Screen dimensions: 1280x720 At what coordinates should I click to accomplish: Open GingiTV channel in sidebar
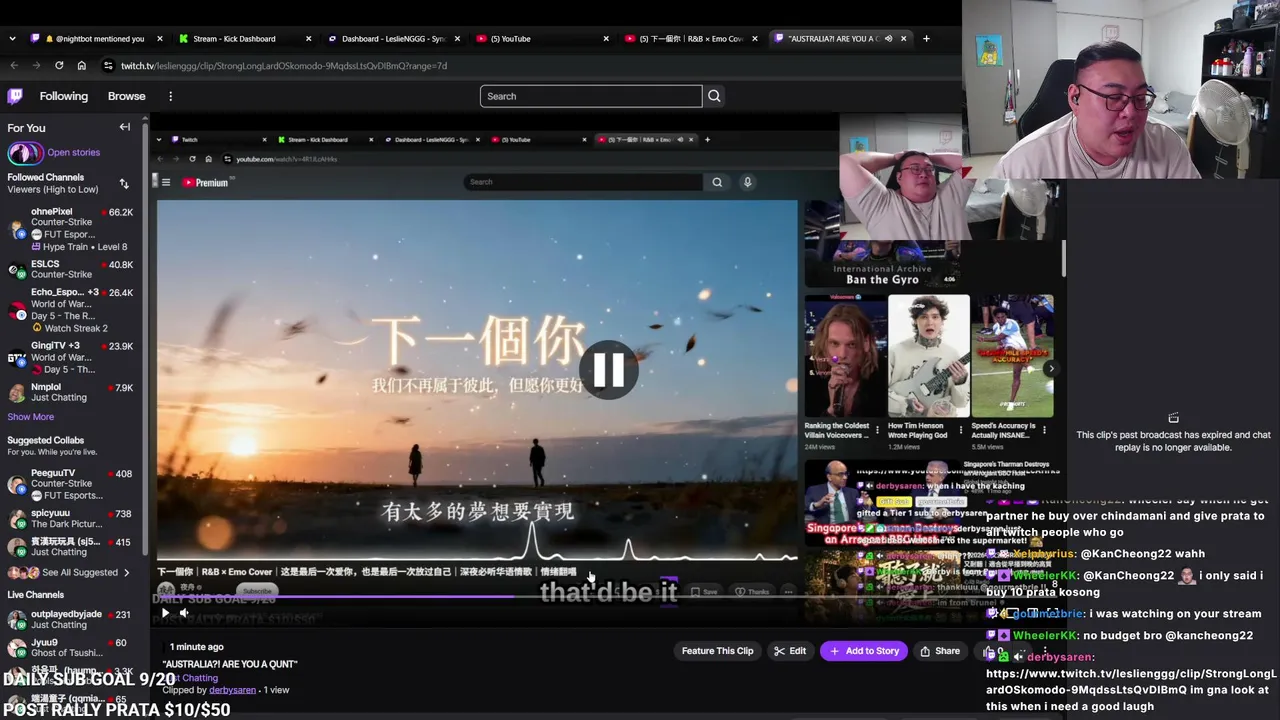(71, 358)
